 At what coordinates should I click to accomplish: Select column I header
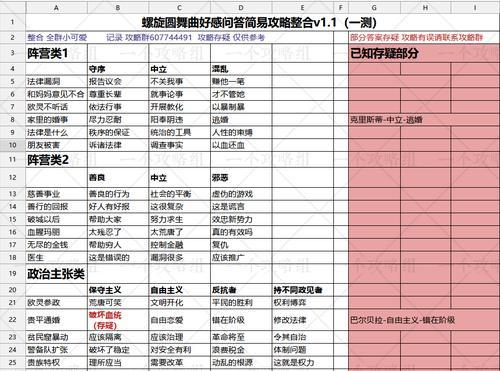pos(475,7)
